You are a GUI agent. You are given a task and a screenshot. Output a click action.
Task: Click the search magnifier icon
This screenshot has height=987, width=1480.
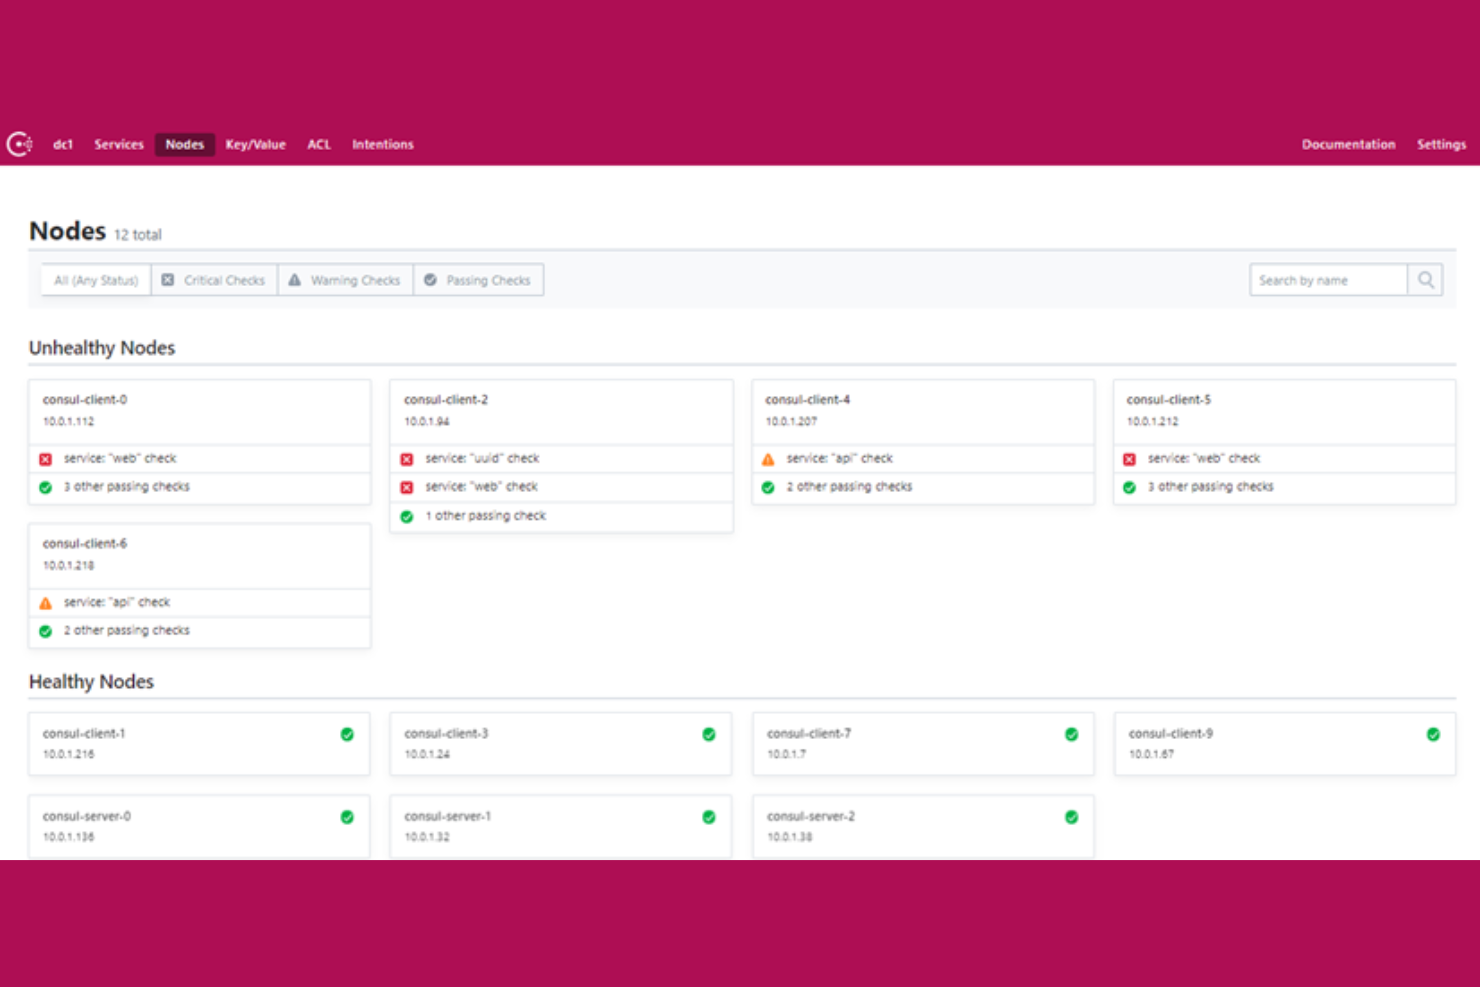point(1426,280)
